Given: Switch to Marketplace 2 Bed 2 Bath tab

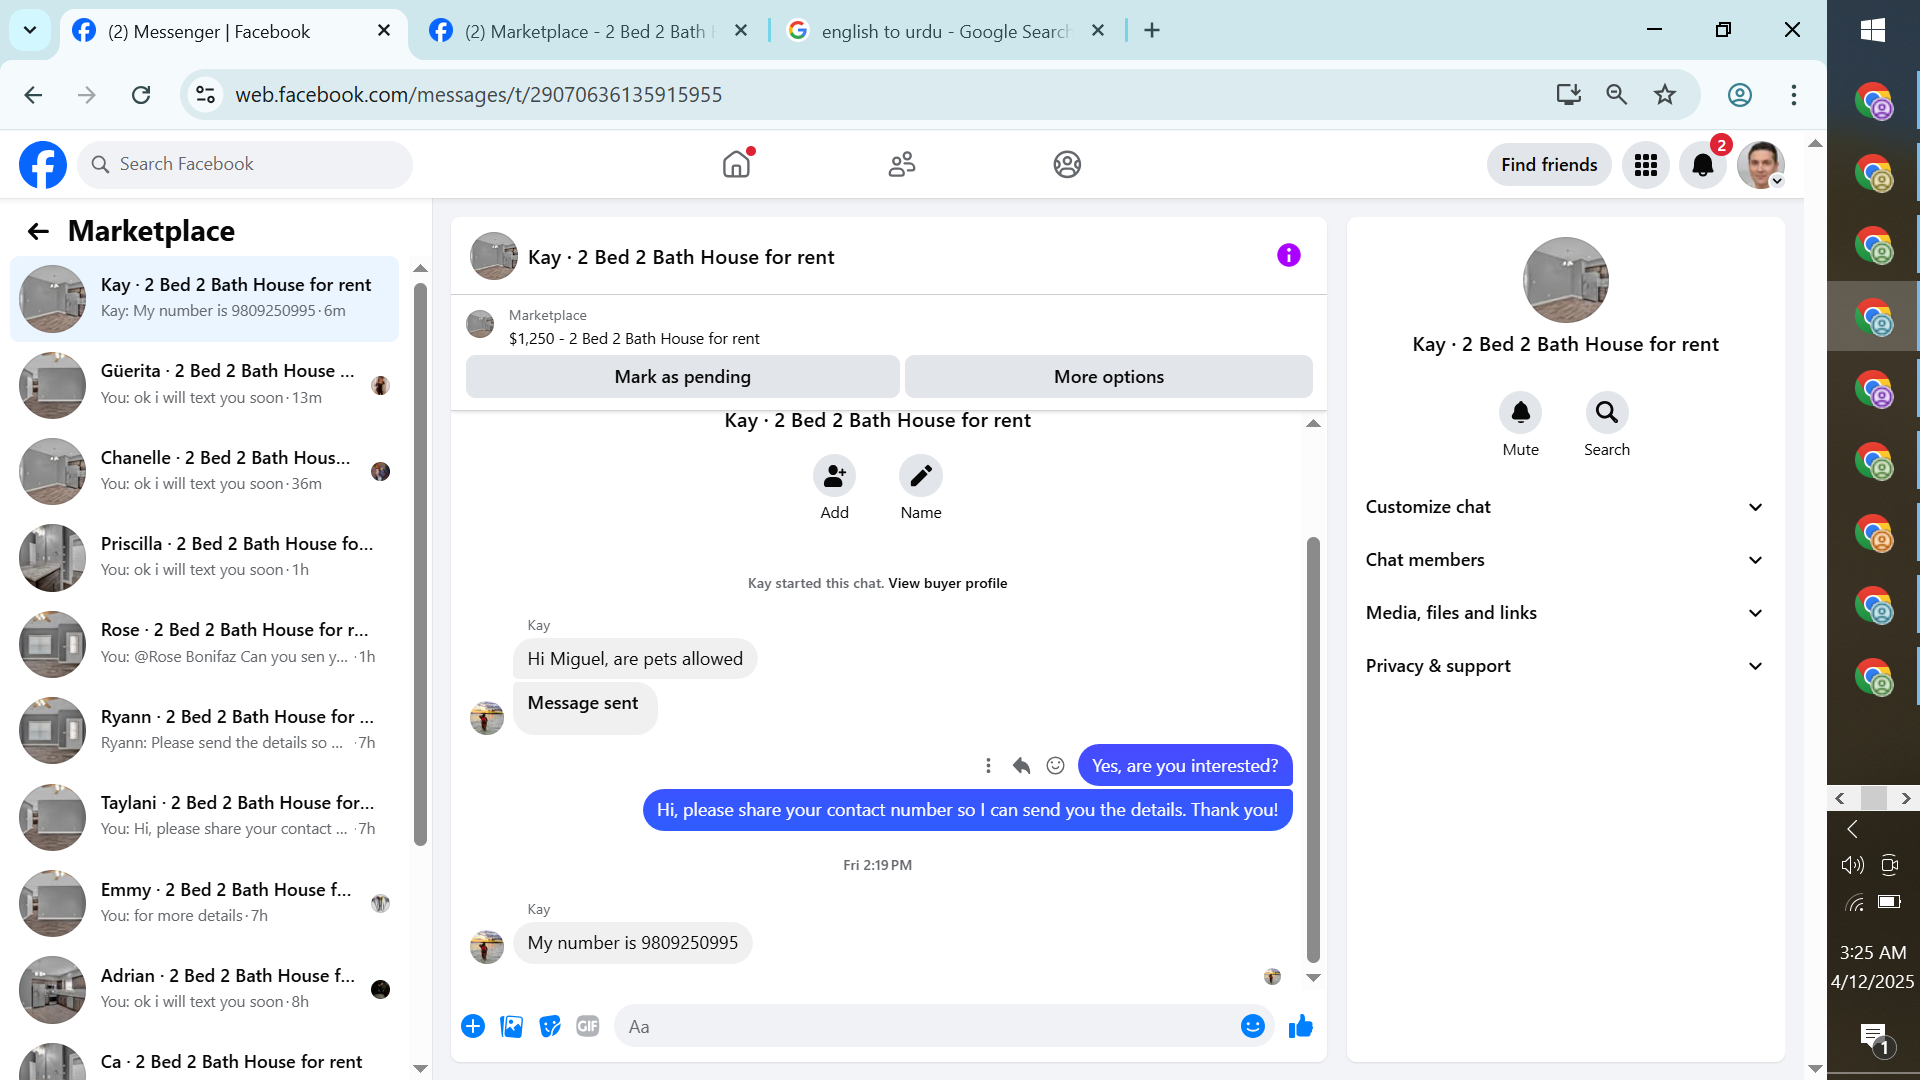Looking at the screenshot, I should pos(590,31).
